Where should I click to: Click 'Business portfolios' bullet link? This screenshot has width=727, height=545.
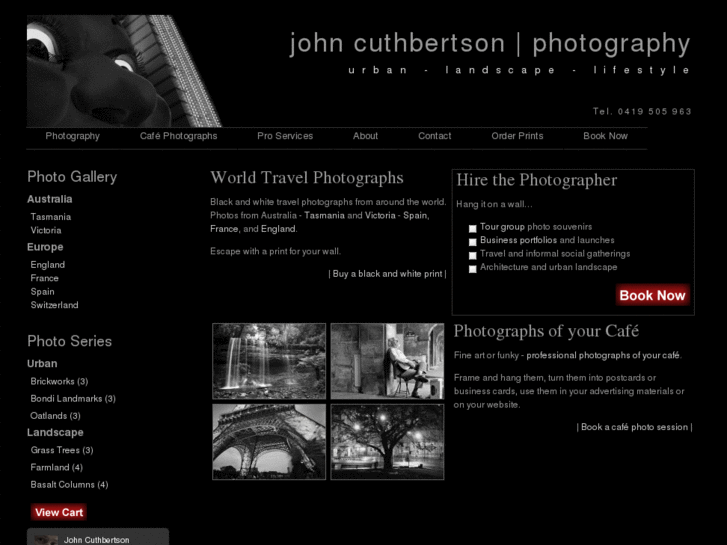518,240
